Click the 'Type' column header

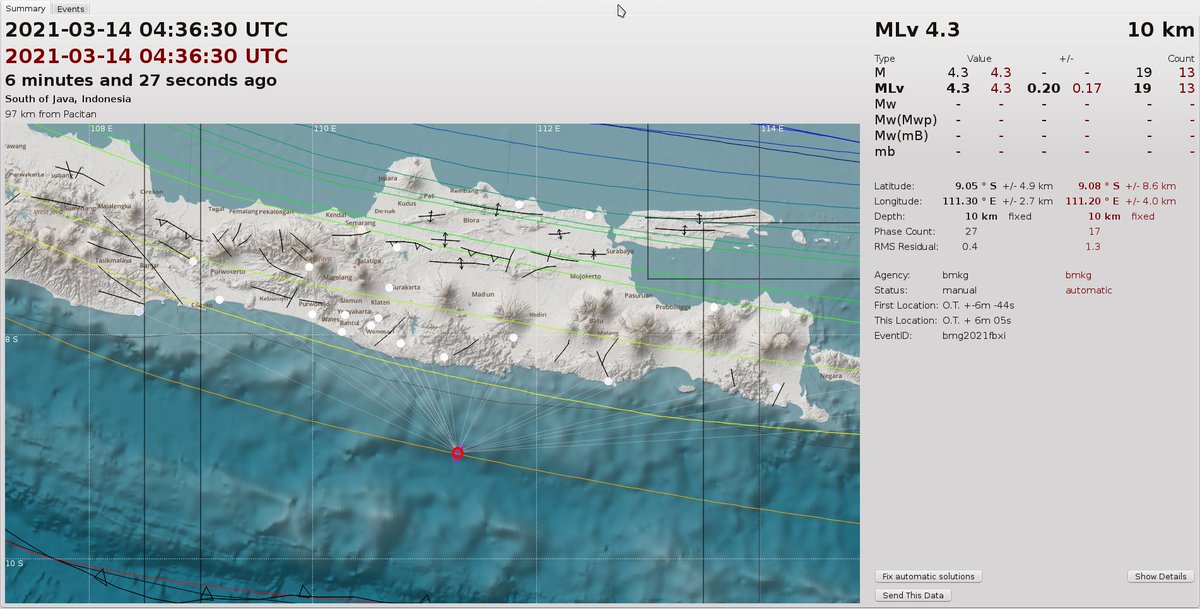click(885, 58)
